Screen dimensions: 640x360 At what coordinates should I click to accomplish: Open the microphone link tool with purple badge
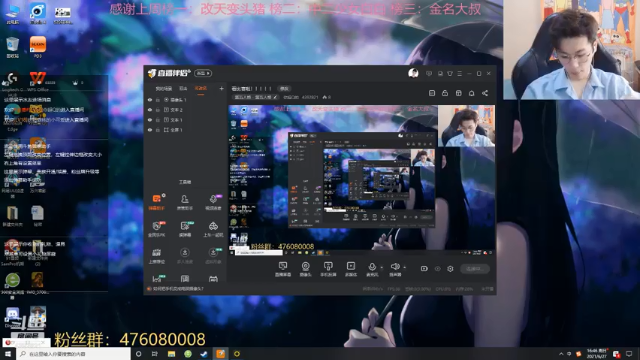pyautogui.click(x=213, y=202)
